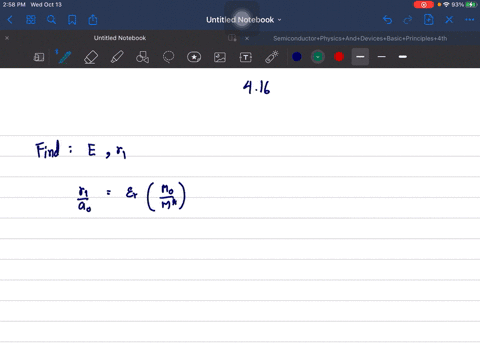The image size is (480, 360).
Task: Add a new page
Action: pos(429,20)
